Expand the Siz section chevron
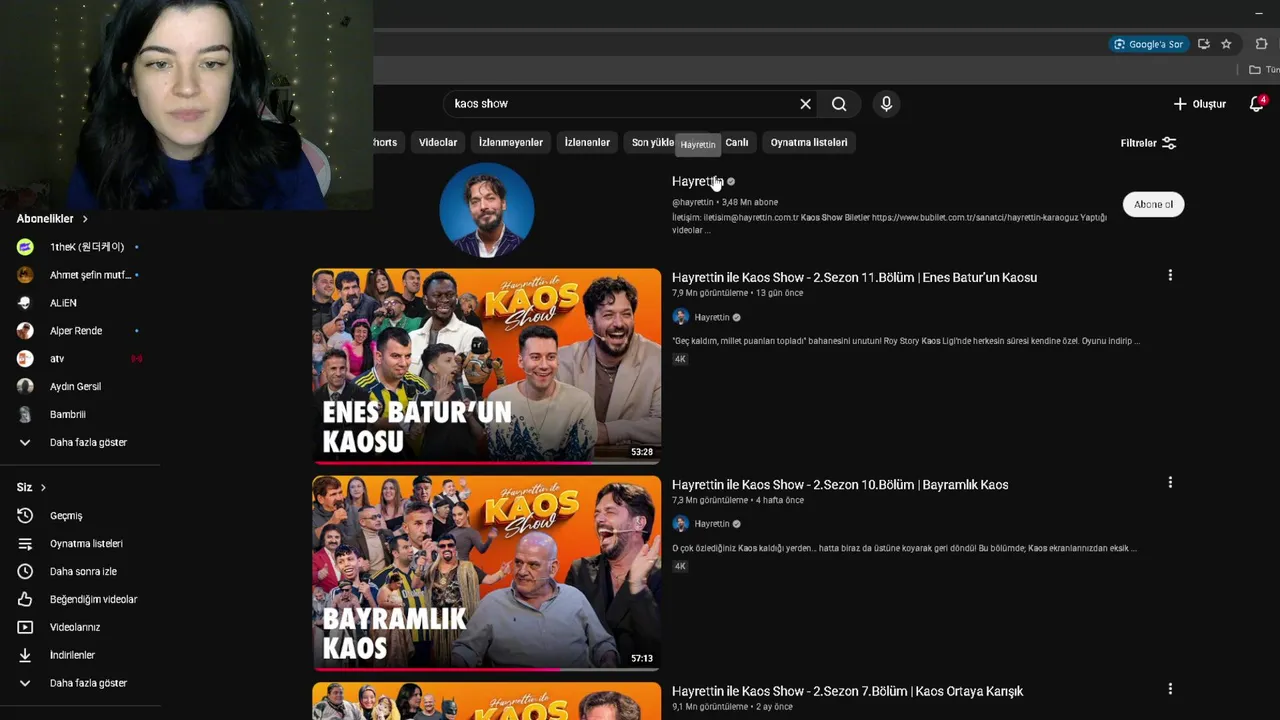1280x720 pixels. 43,488
